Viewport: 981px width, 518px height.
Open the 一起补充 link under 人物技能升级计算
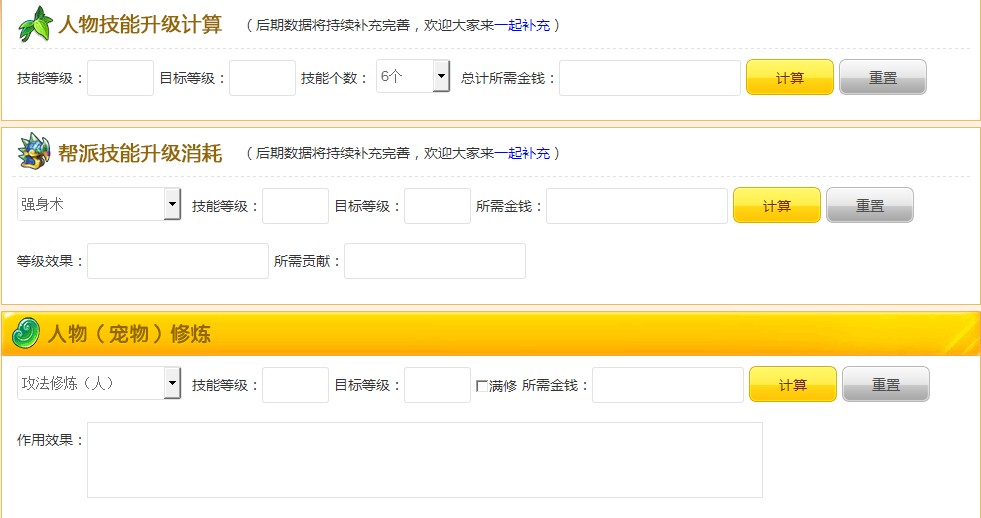(x=522, y=25)
